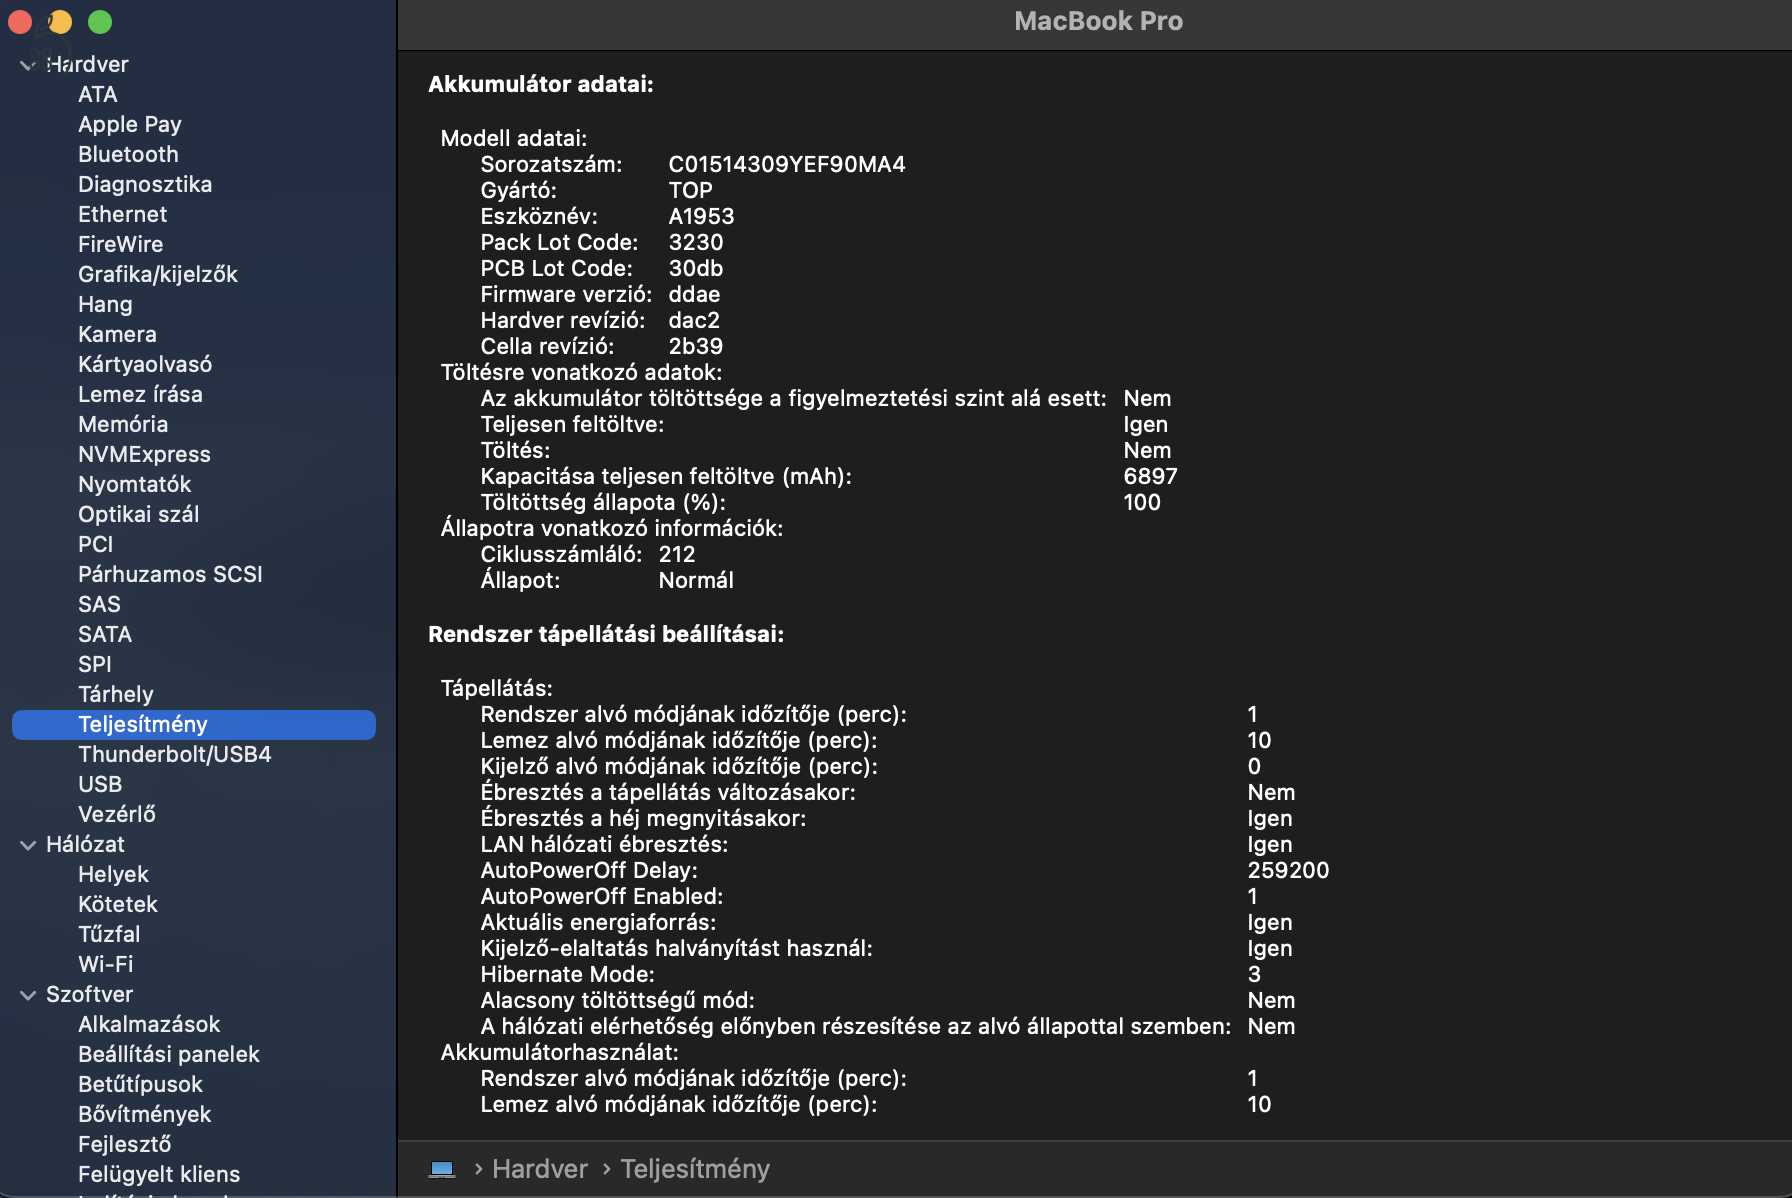Open Kártyaolvasó in the sidebar
This screenshot has height=1198, width=1792.
(145, 364)
